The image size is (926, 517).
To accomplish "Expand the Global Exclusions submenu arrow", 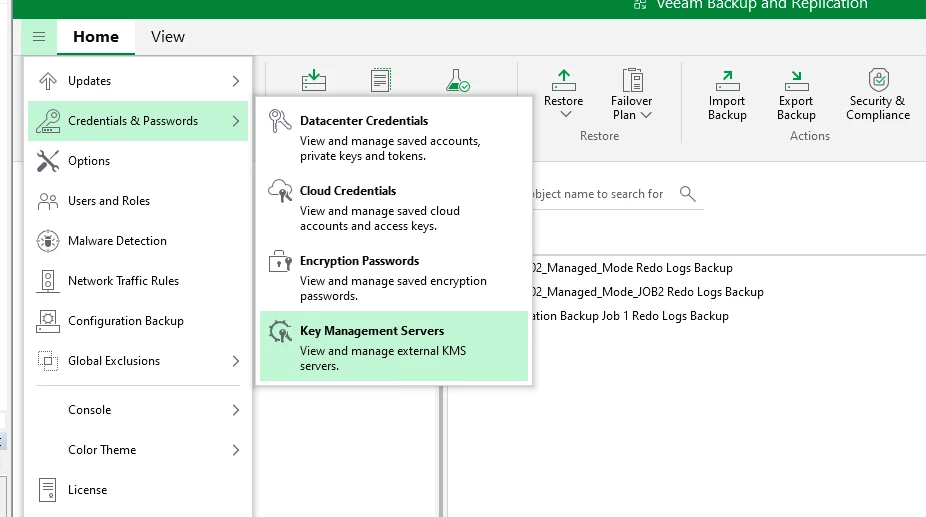I will [x=236, y=361].
